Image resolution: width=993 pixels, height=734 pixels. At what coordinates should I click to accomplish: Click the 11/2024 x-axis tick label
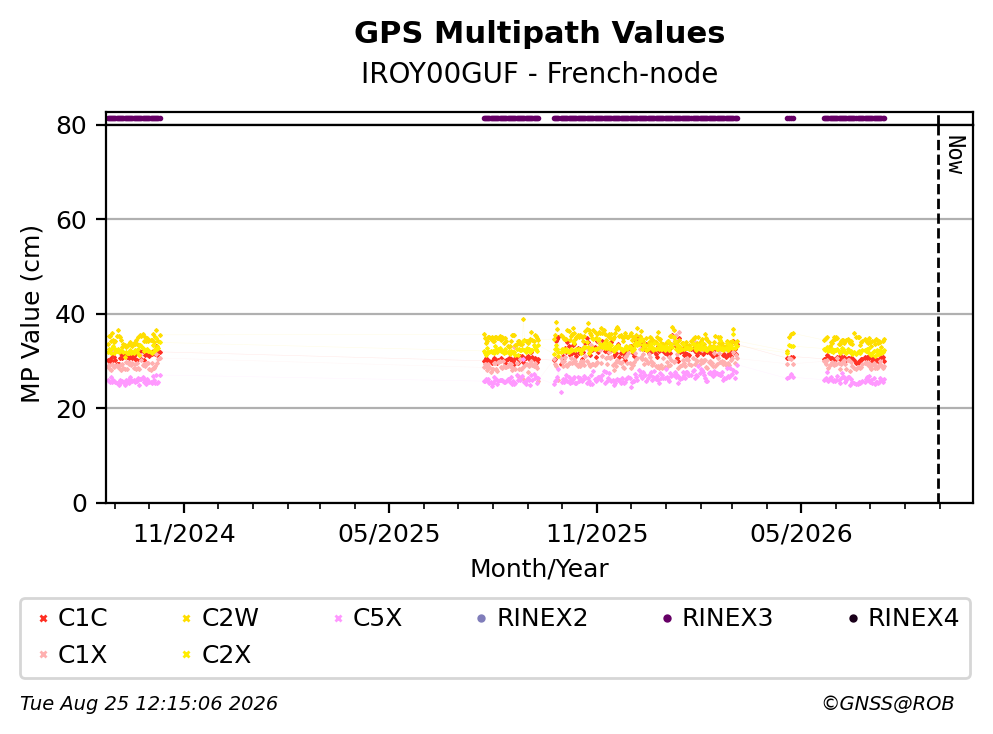tap(184, 534)
